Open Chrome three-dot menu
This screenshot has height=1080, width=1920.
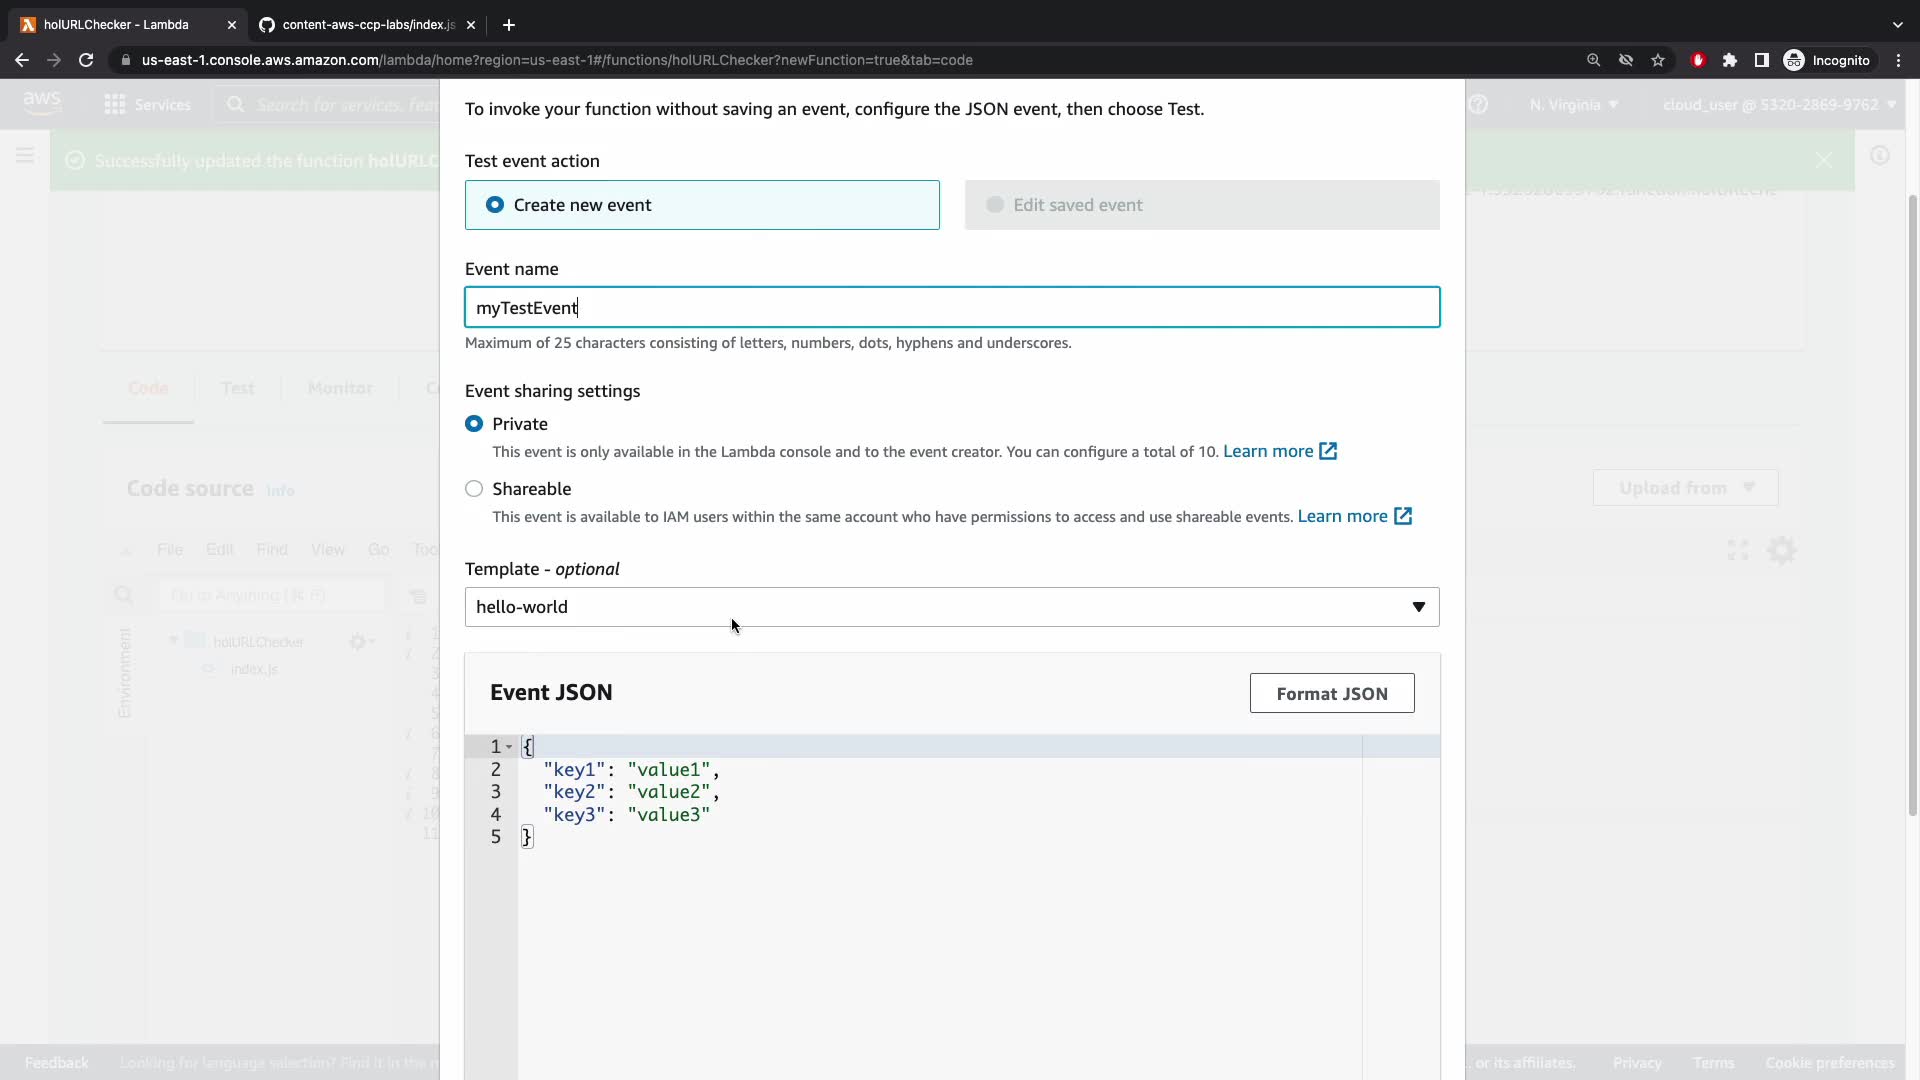pos(1898,60)
